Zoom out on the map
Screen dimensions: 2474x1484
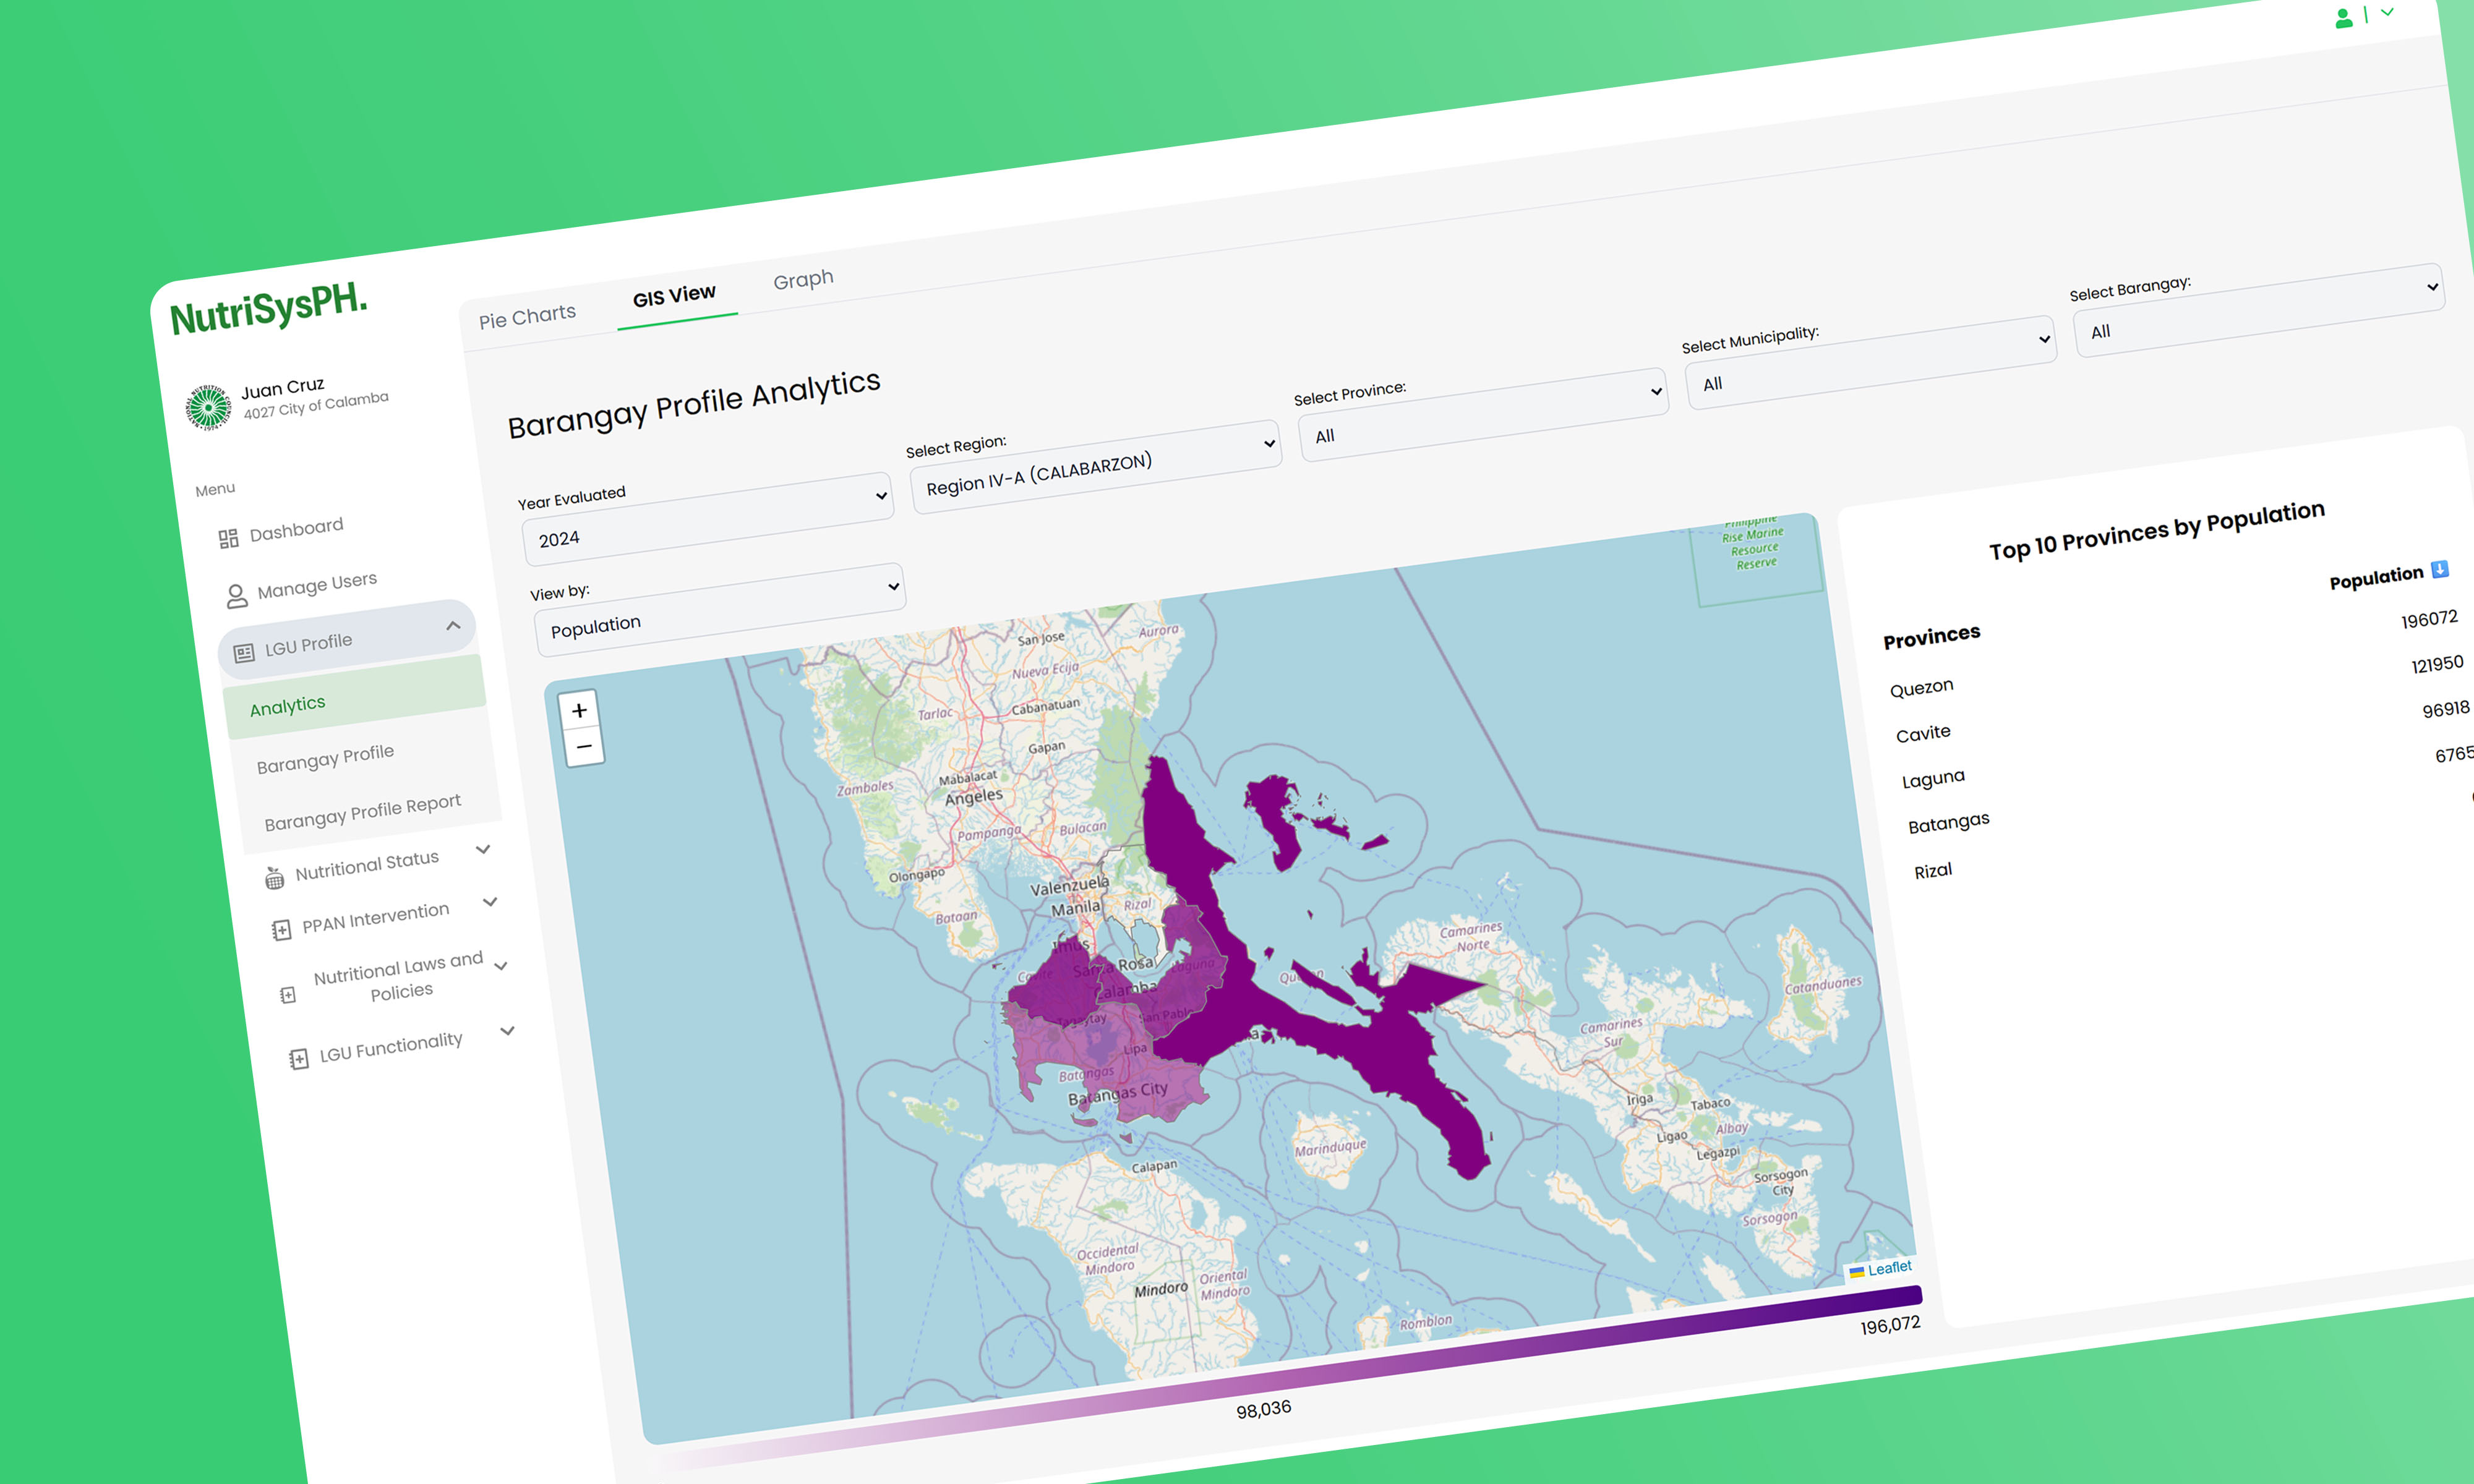click(x=584, y=746)
